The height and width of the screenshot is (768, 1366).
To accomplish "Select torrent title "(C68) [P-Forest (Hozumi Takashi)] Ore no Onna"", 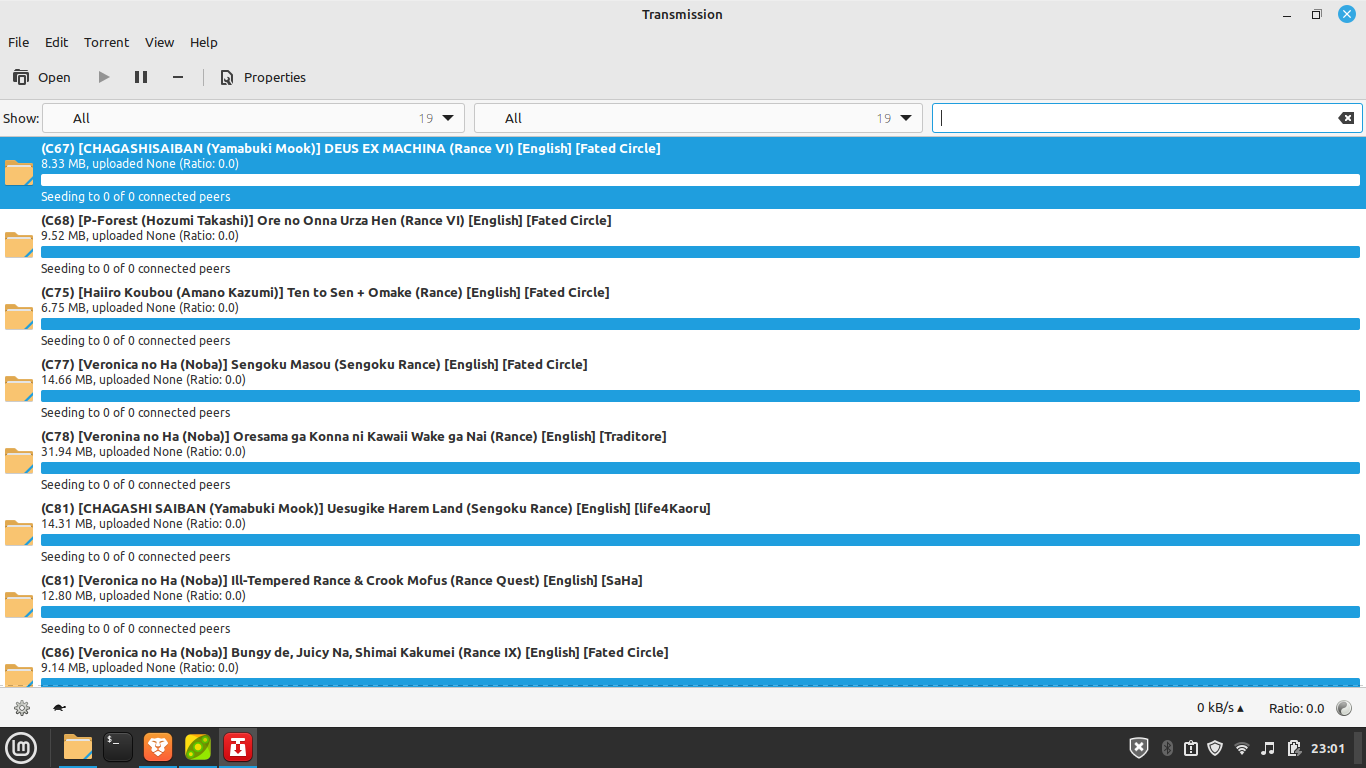I will click(326, 220).
